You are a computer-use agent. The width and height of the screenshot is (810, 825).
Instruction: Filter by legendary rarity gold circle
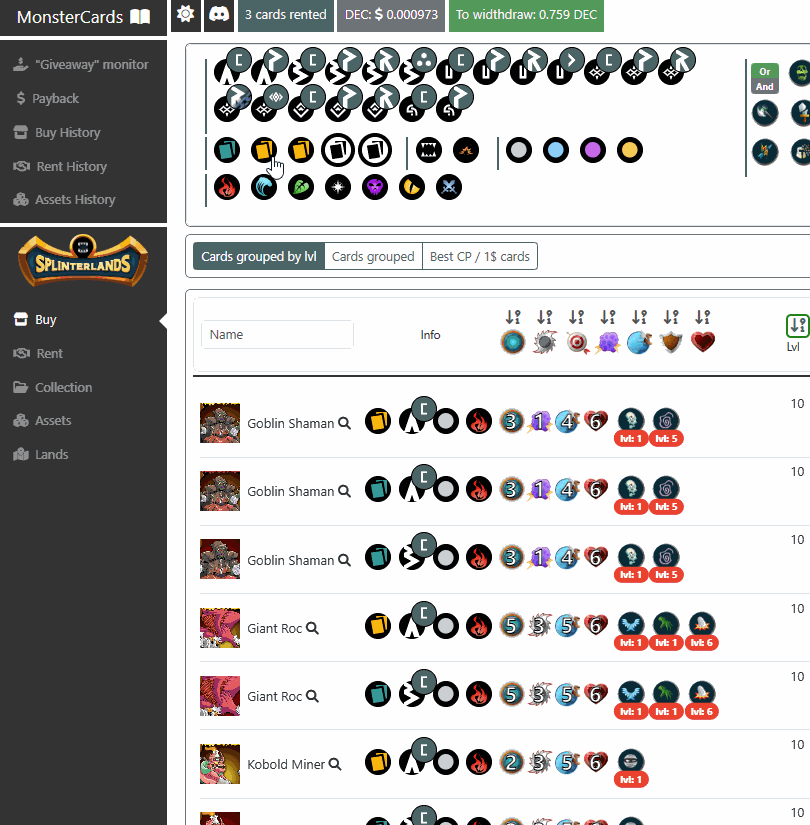pyautogui.click(x=630, y=150)
